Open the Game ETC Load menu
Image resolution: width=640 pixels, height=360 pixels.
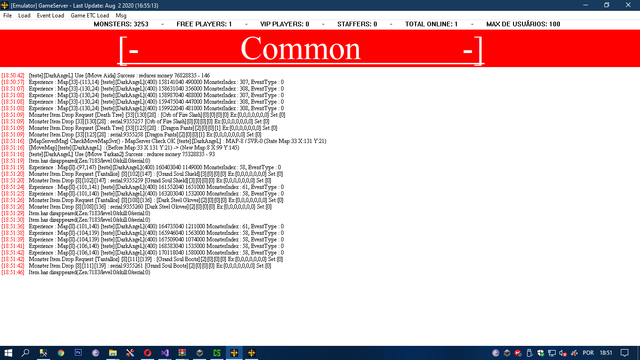coord(90,16)
